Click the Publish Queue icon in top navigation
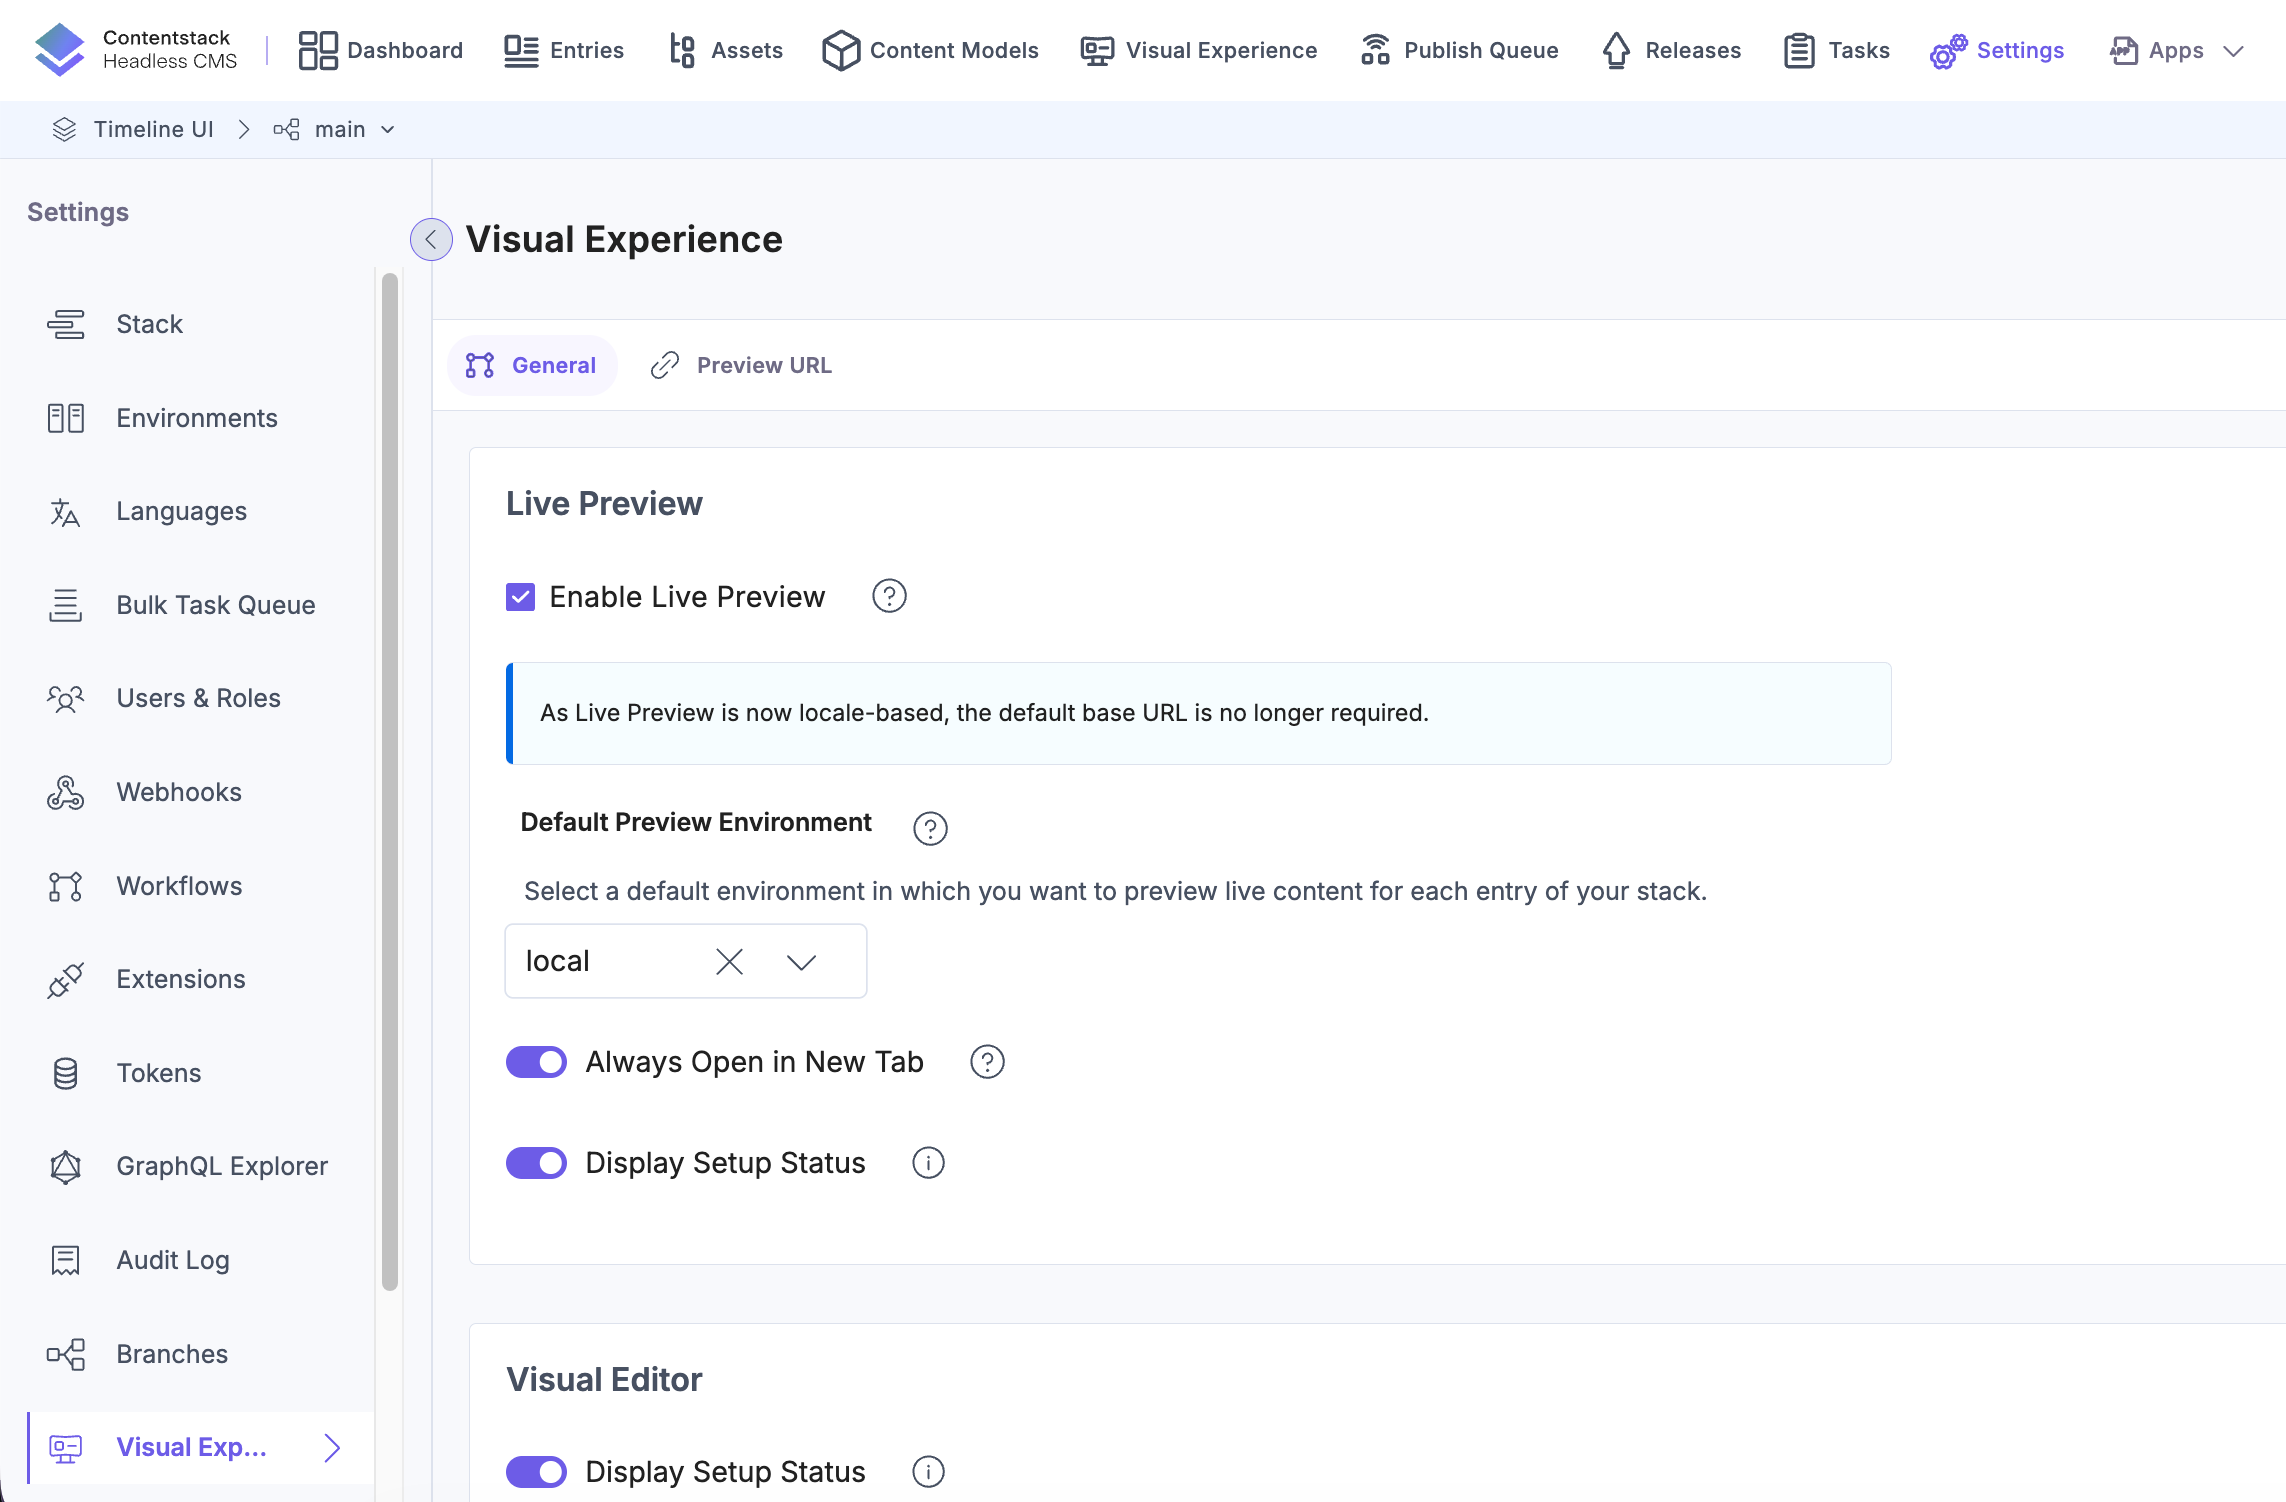2286x1502 pixels. point(1375,50)
